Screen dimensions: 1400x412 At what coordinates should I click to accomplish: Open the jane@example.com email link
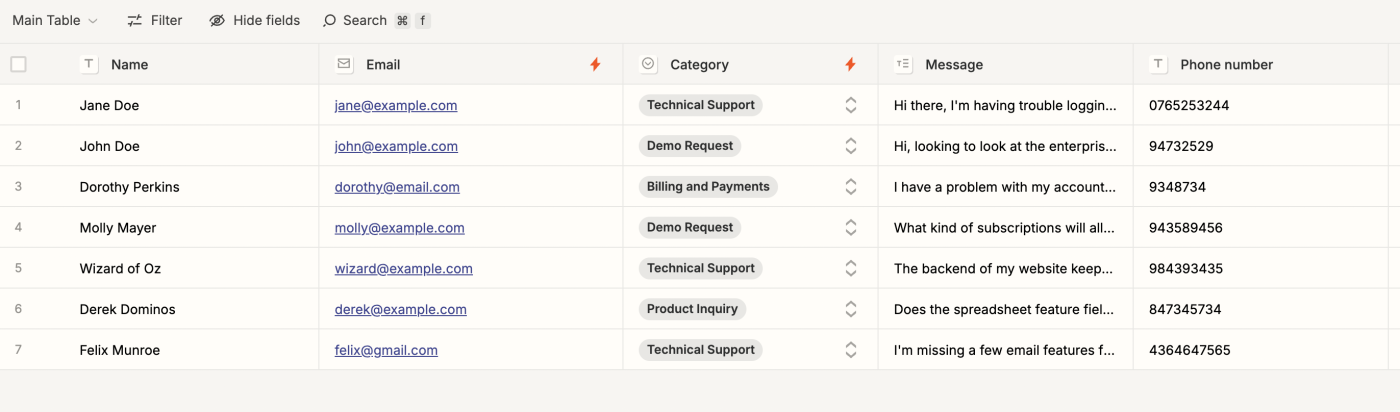396,105
